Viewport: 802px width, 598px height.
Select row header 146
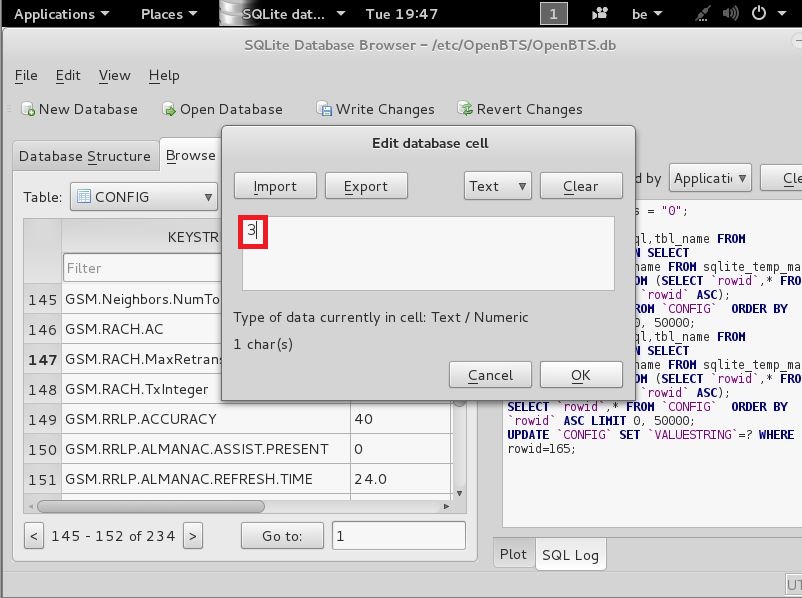pos(42,329)
